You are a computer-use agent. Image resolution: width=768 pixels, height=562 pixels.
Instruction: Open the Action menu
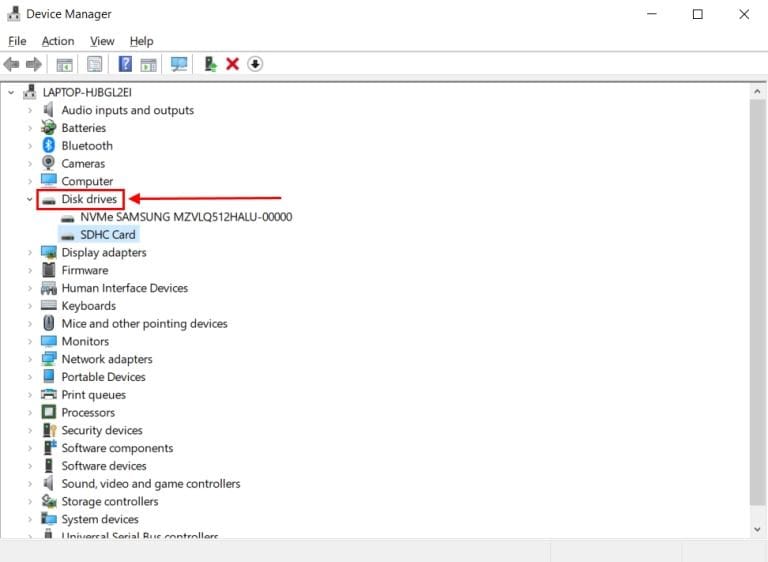58,41
